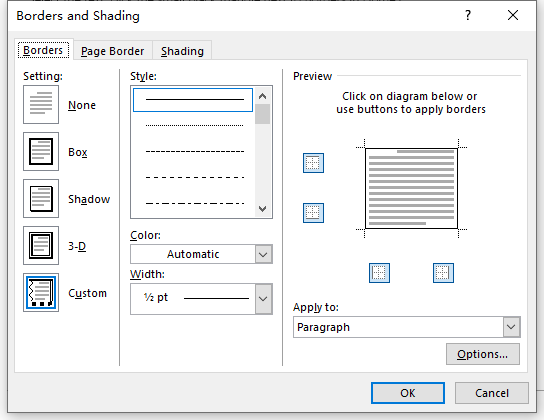This screenshot has height=420, width=544.
Task: Select the None border setting icon
Action: [41, 105]
